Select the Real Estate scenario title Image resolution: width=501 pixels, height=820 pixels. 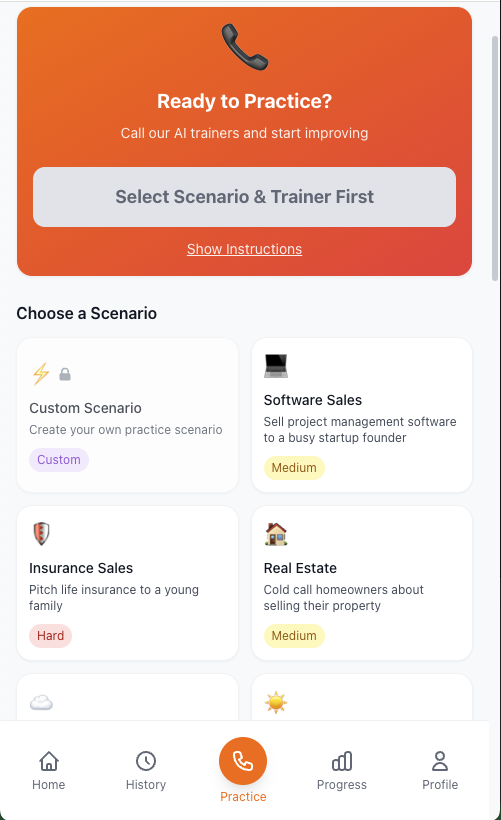click(300, 568)
